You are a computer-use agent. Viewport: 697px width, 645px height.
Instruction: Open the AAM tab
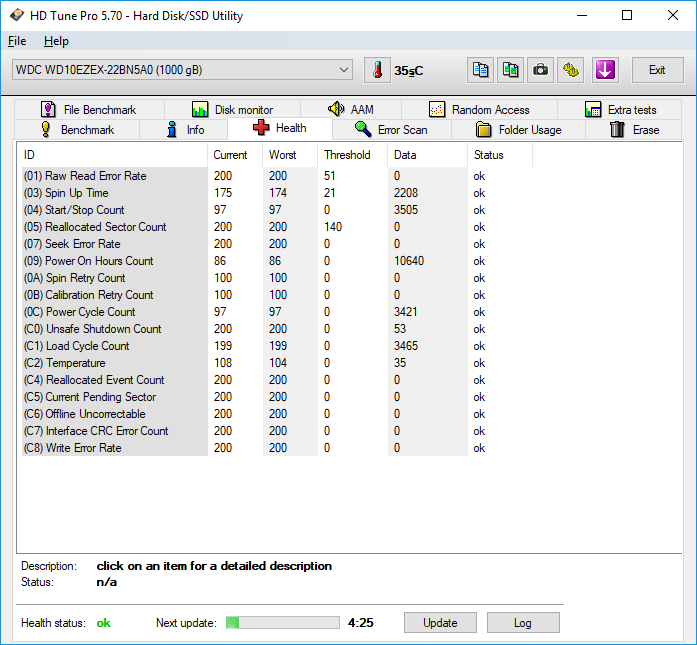click(x=351, y=109)
